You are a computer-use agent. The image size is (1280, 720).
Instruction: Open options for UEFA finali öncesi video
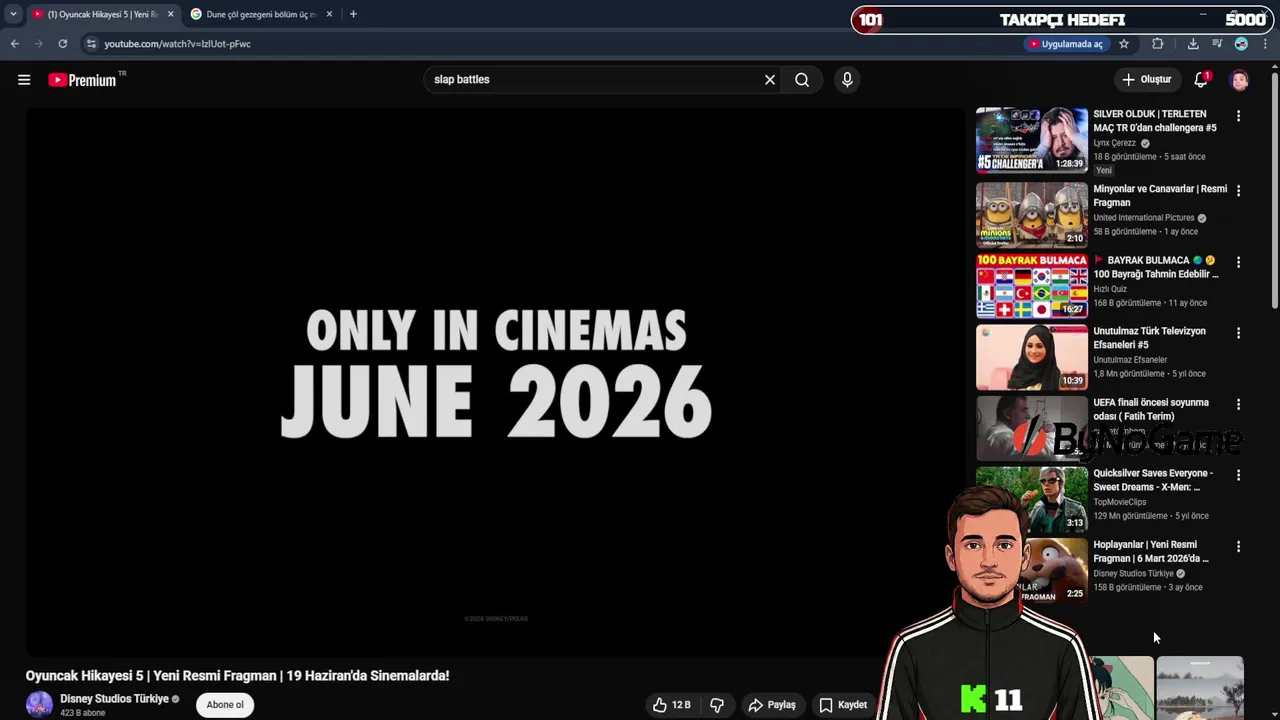(1238, 404)
